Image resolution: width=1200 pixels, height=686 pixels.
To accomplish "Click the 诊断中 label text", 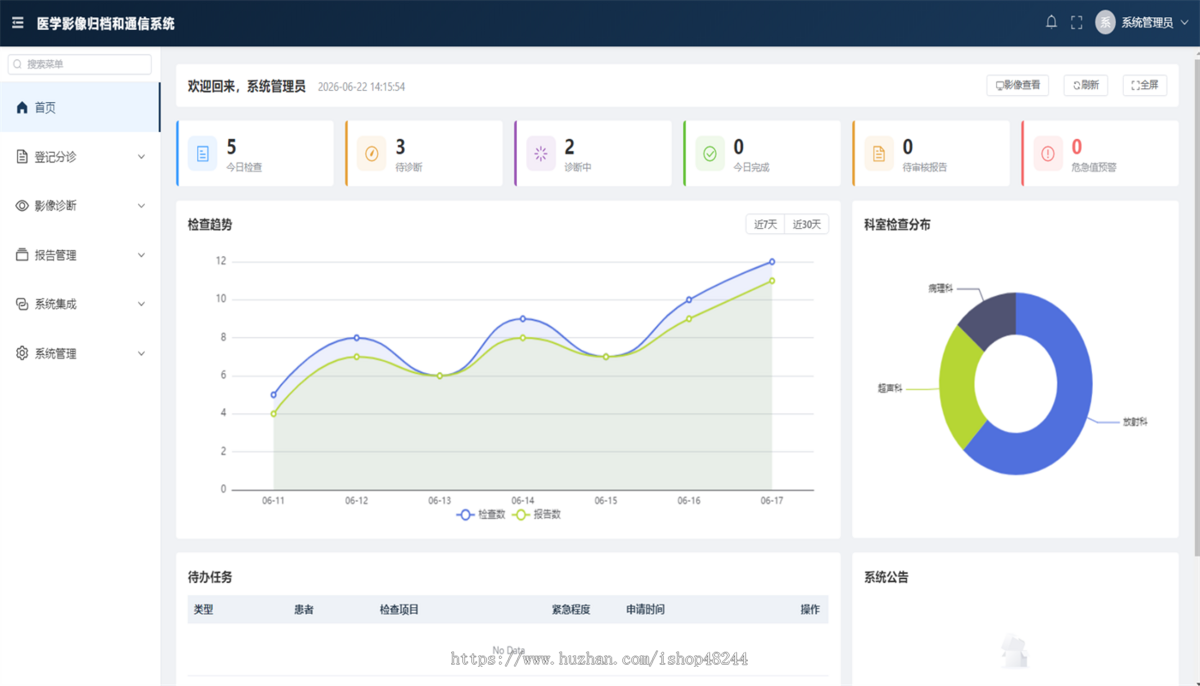I will [578, 167].
